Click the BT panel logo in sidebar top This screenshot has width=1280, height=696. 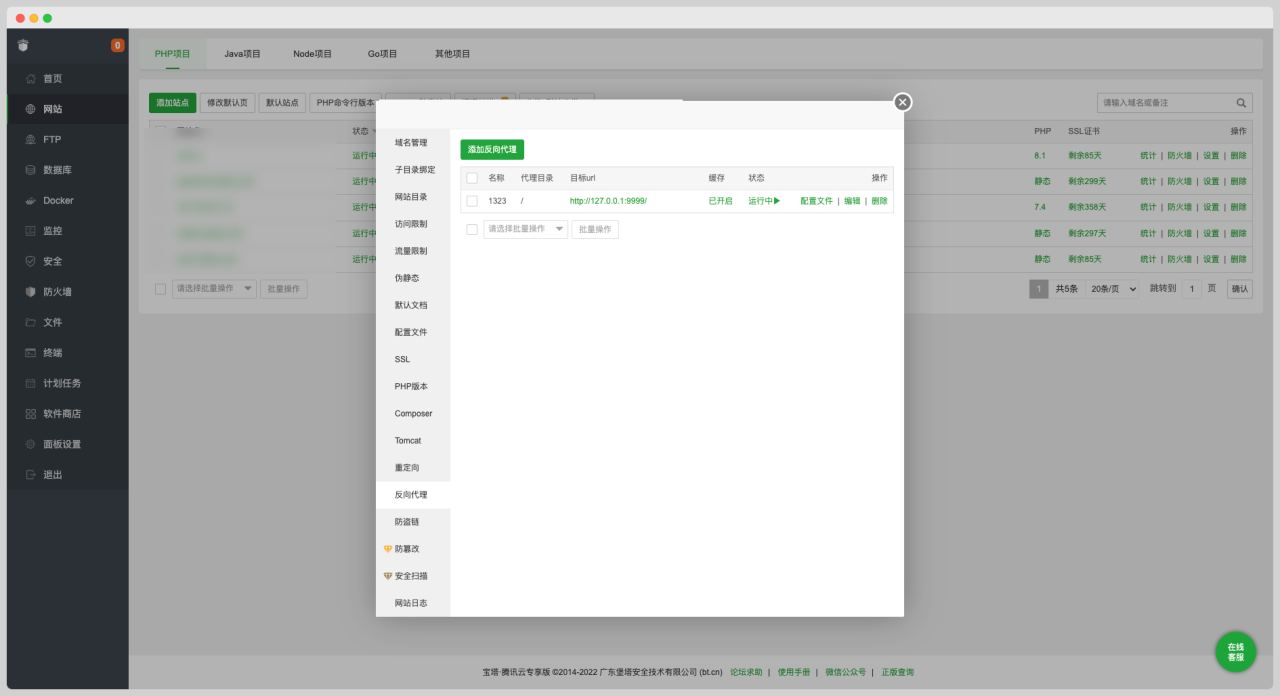click(x=23, y=45)
